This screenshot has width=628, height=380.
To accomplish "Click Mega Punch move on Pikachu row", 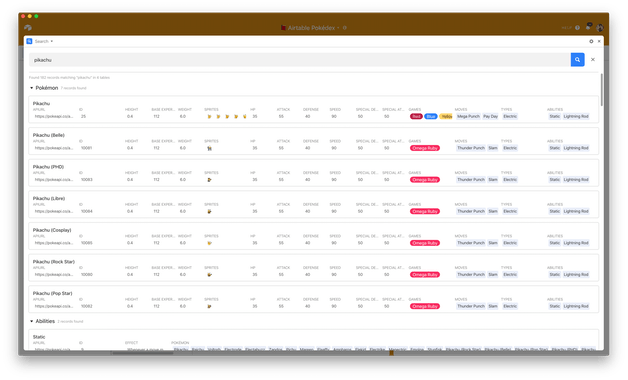I will pos(468,117).
